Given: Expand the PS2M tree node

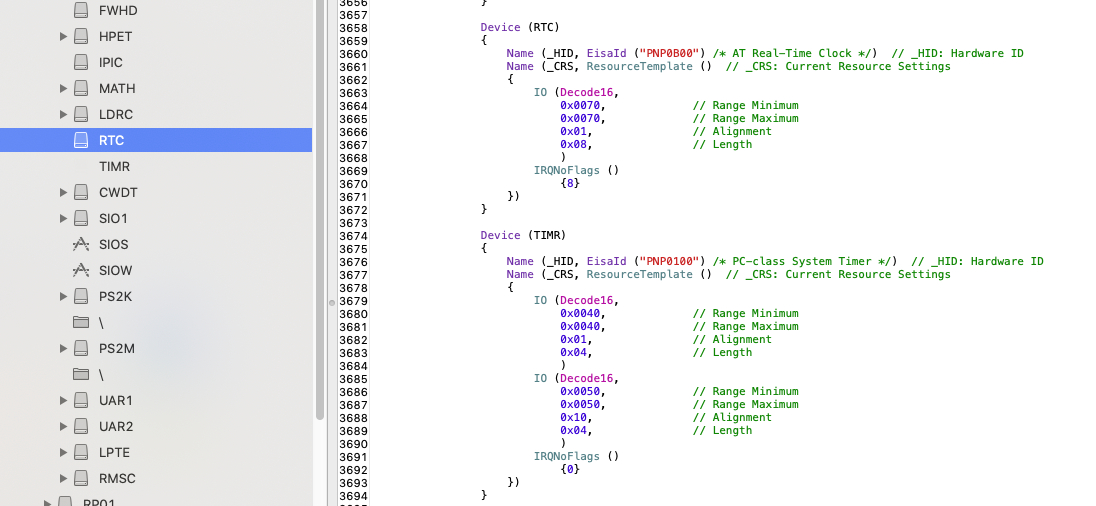Looking at the screenshot, I should [64, 348].
